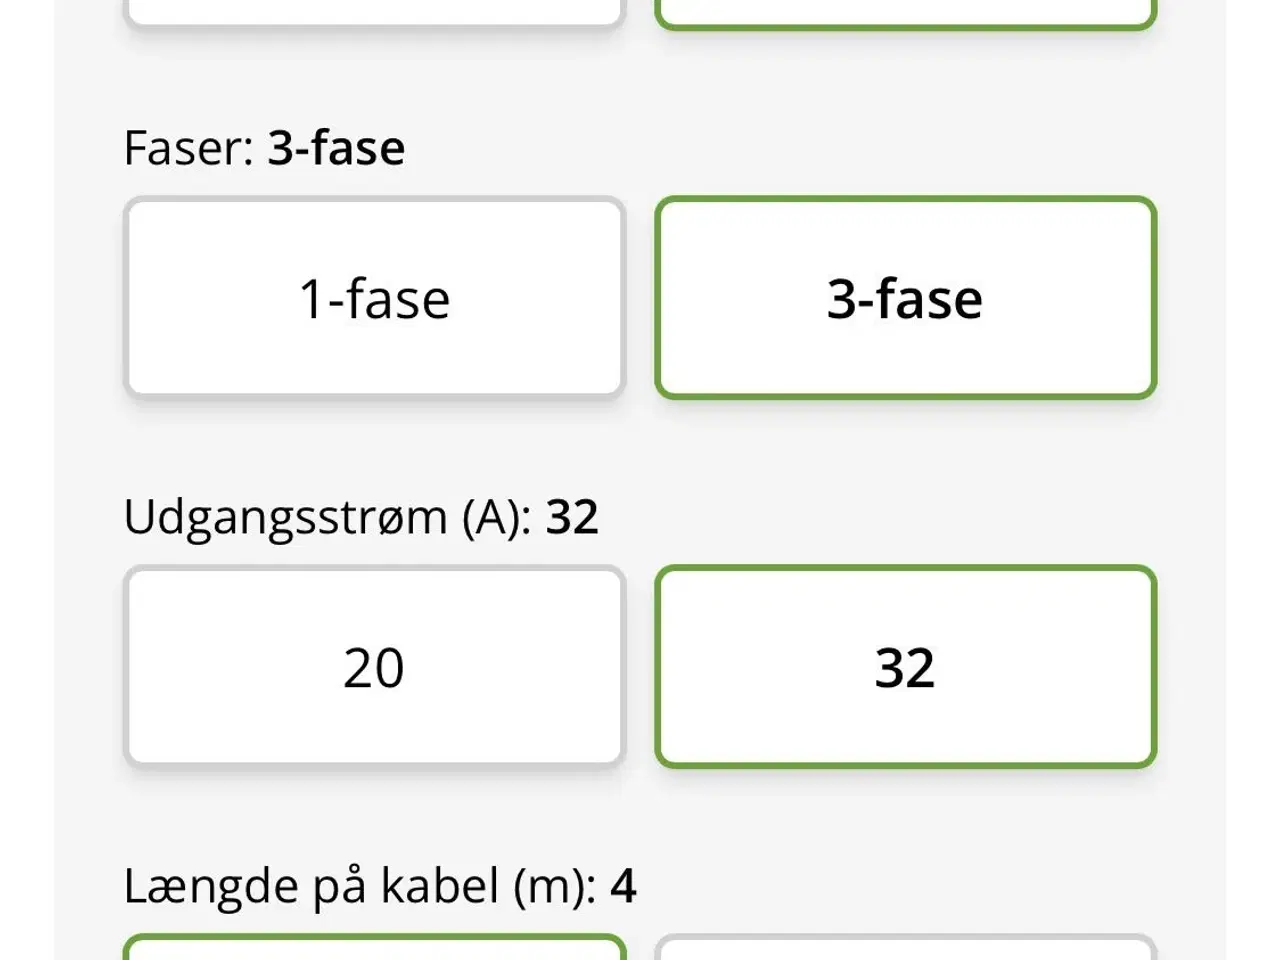1280x960 pixels.
Task: Select the left cable length option below
Action: tap(374, 950)
